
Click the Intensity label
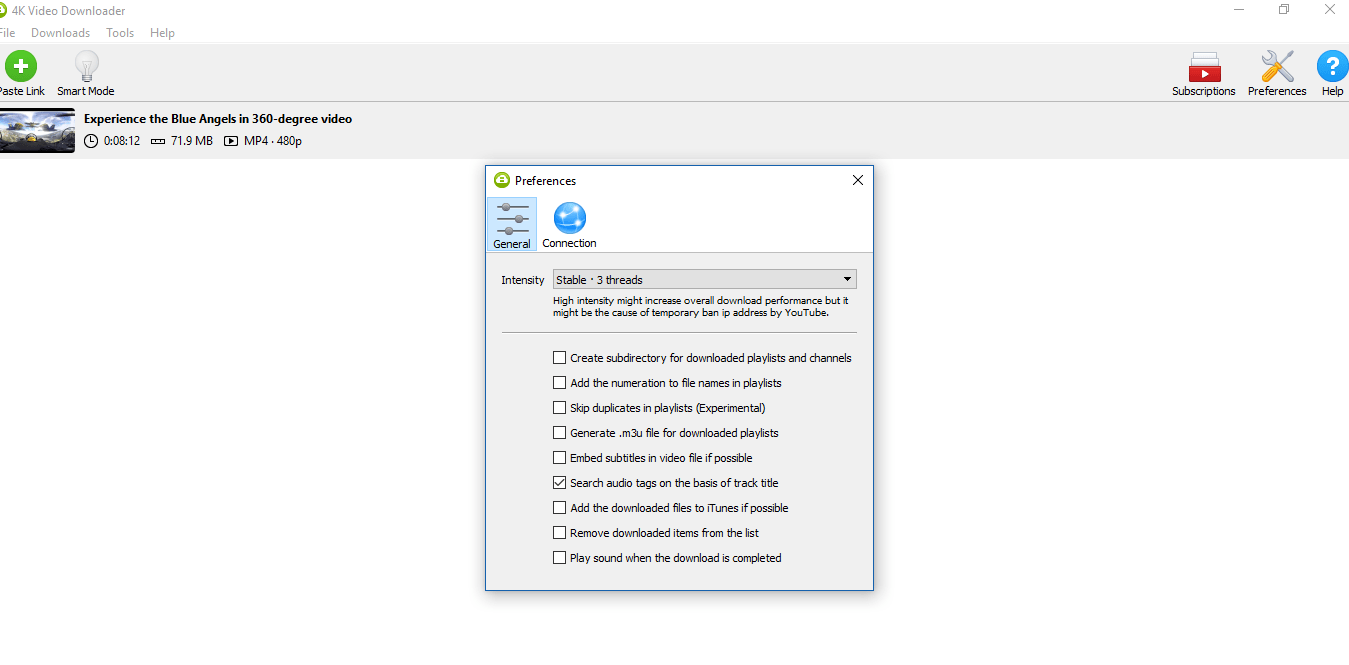[x=523, y=280]
